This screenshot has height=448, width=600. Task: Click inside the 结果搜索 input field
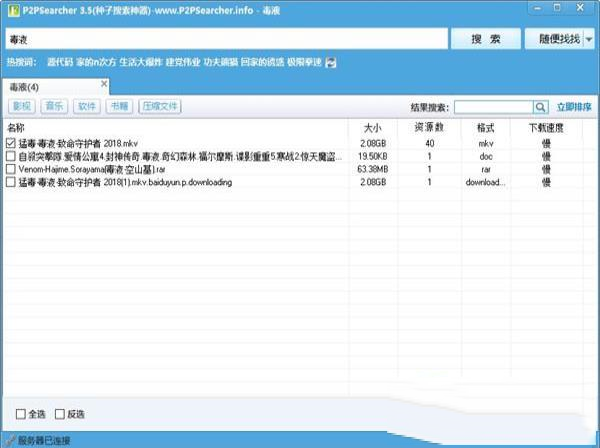pos(492,107)
